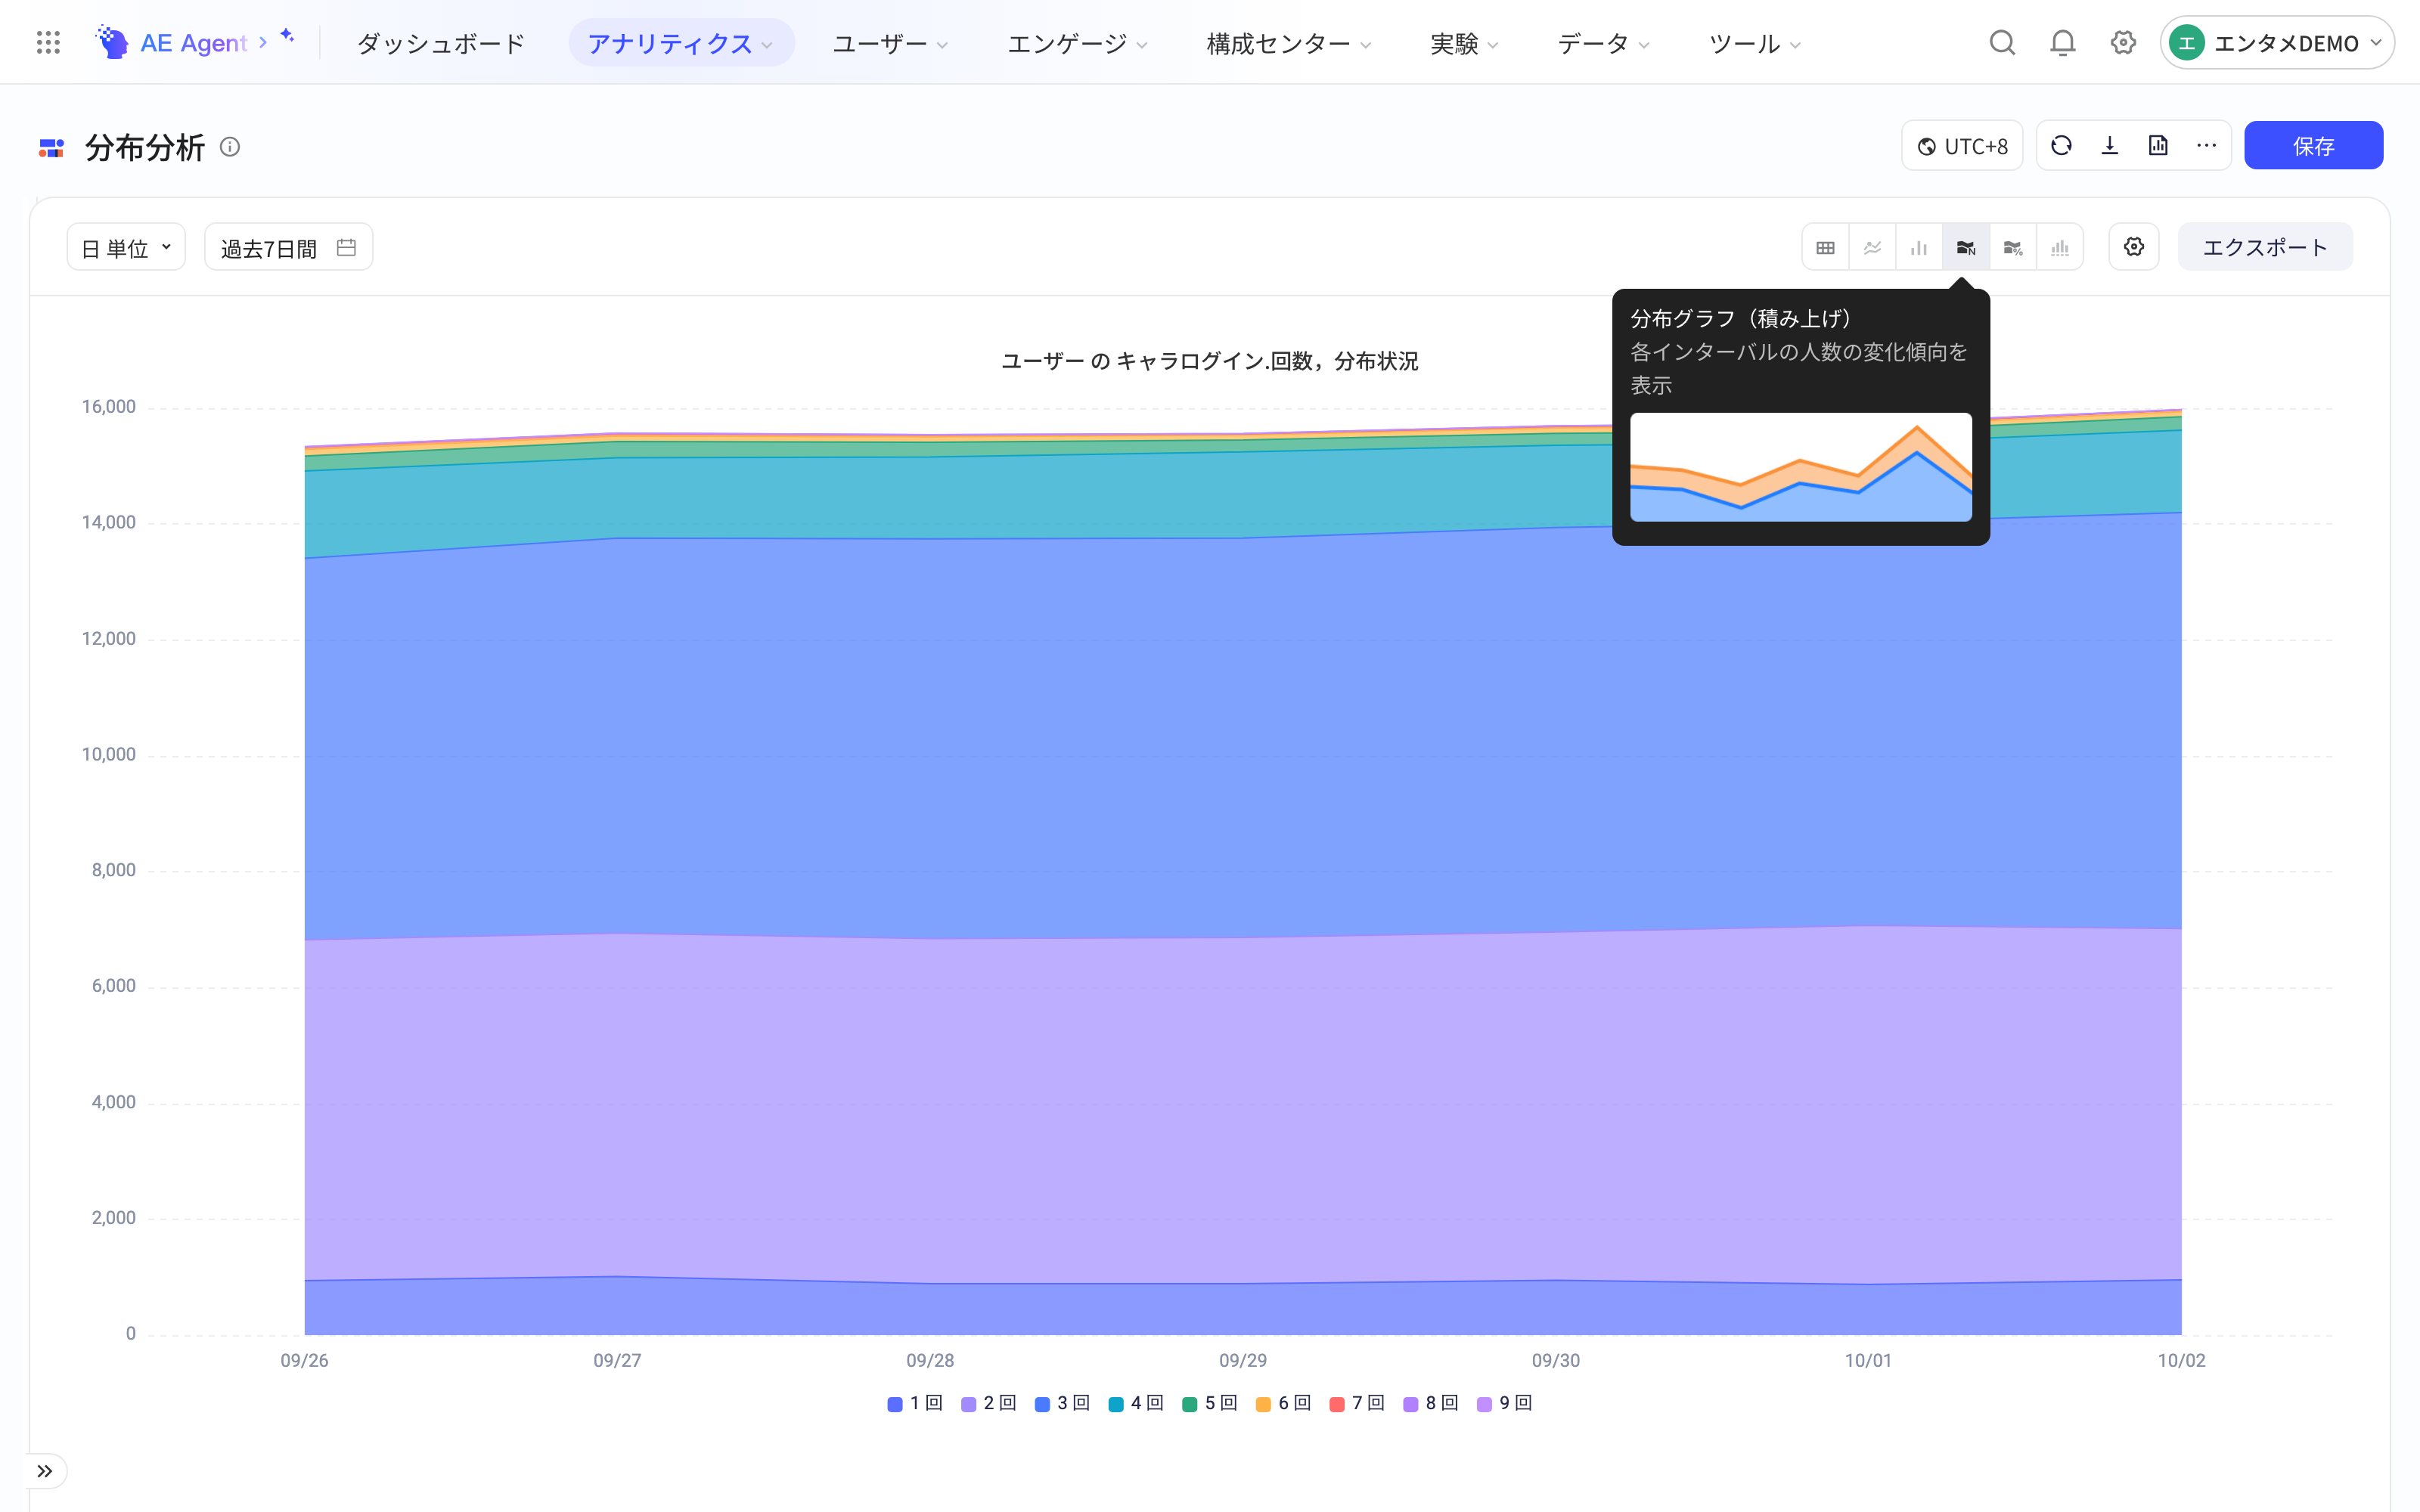
Task: Click the AE Agent logo
Action: 171,42
